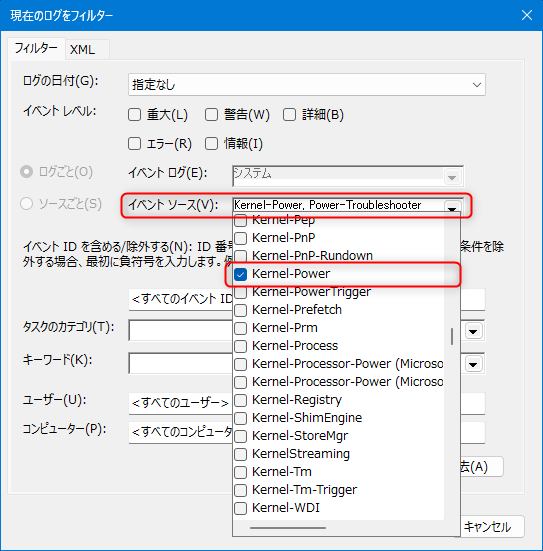This screenshot has width=543, height=551.
Task: Check the Kernel-Process source
Action: tap(240, 346)
